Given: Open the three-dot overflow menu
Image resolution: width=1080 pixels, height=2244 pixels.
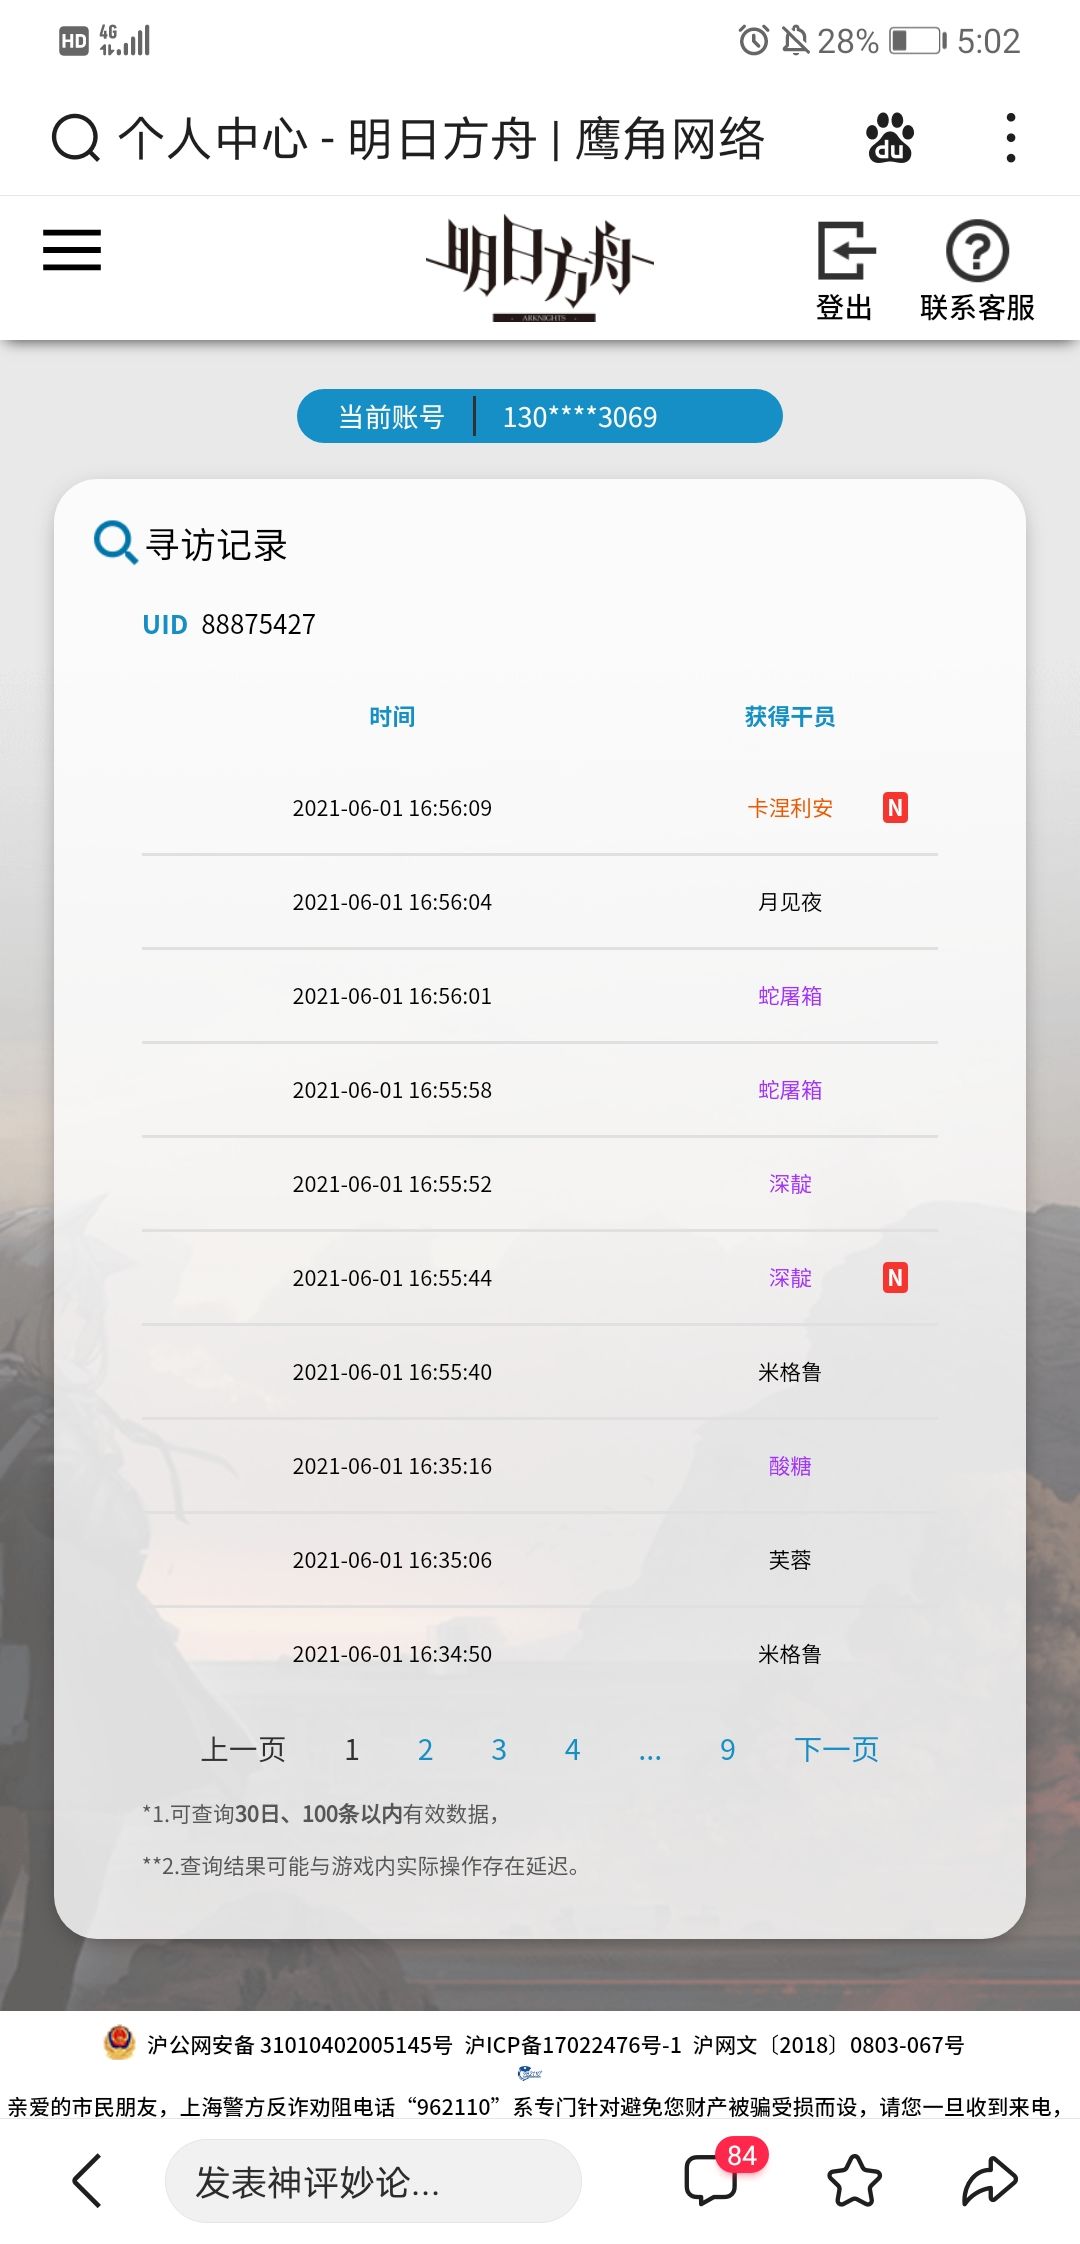Looking at the screenshot, I should [x=1011, y=138].
